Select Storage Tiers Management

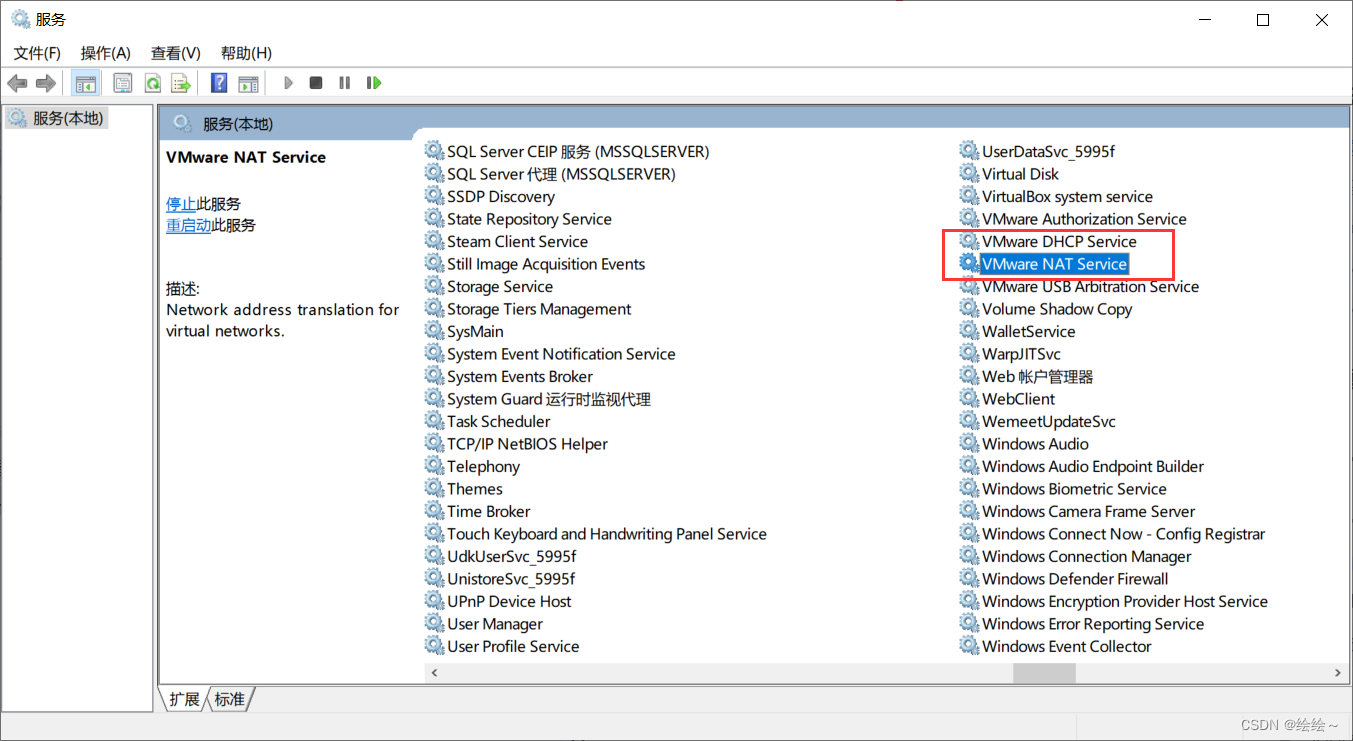[x=539, y=309]
